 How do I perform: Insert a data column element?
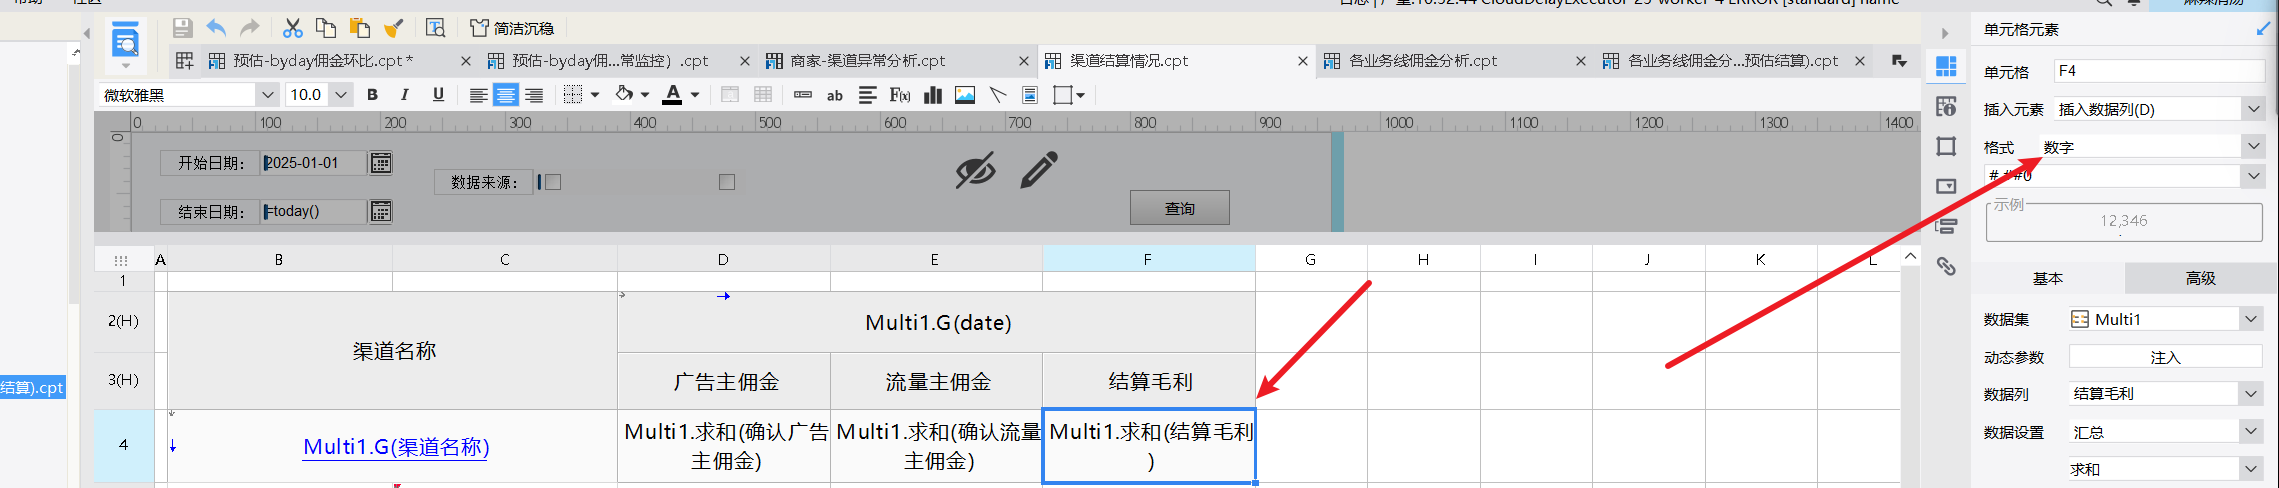[803, 95]
